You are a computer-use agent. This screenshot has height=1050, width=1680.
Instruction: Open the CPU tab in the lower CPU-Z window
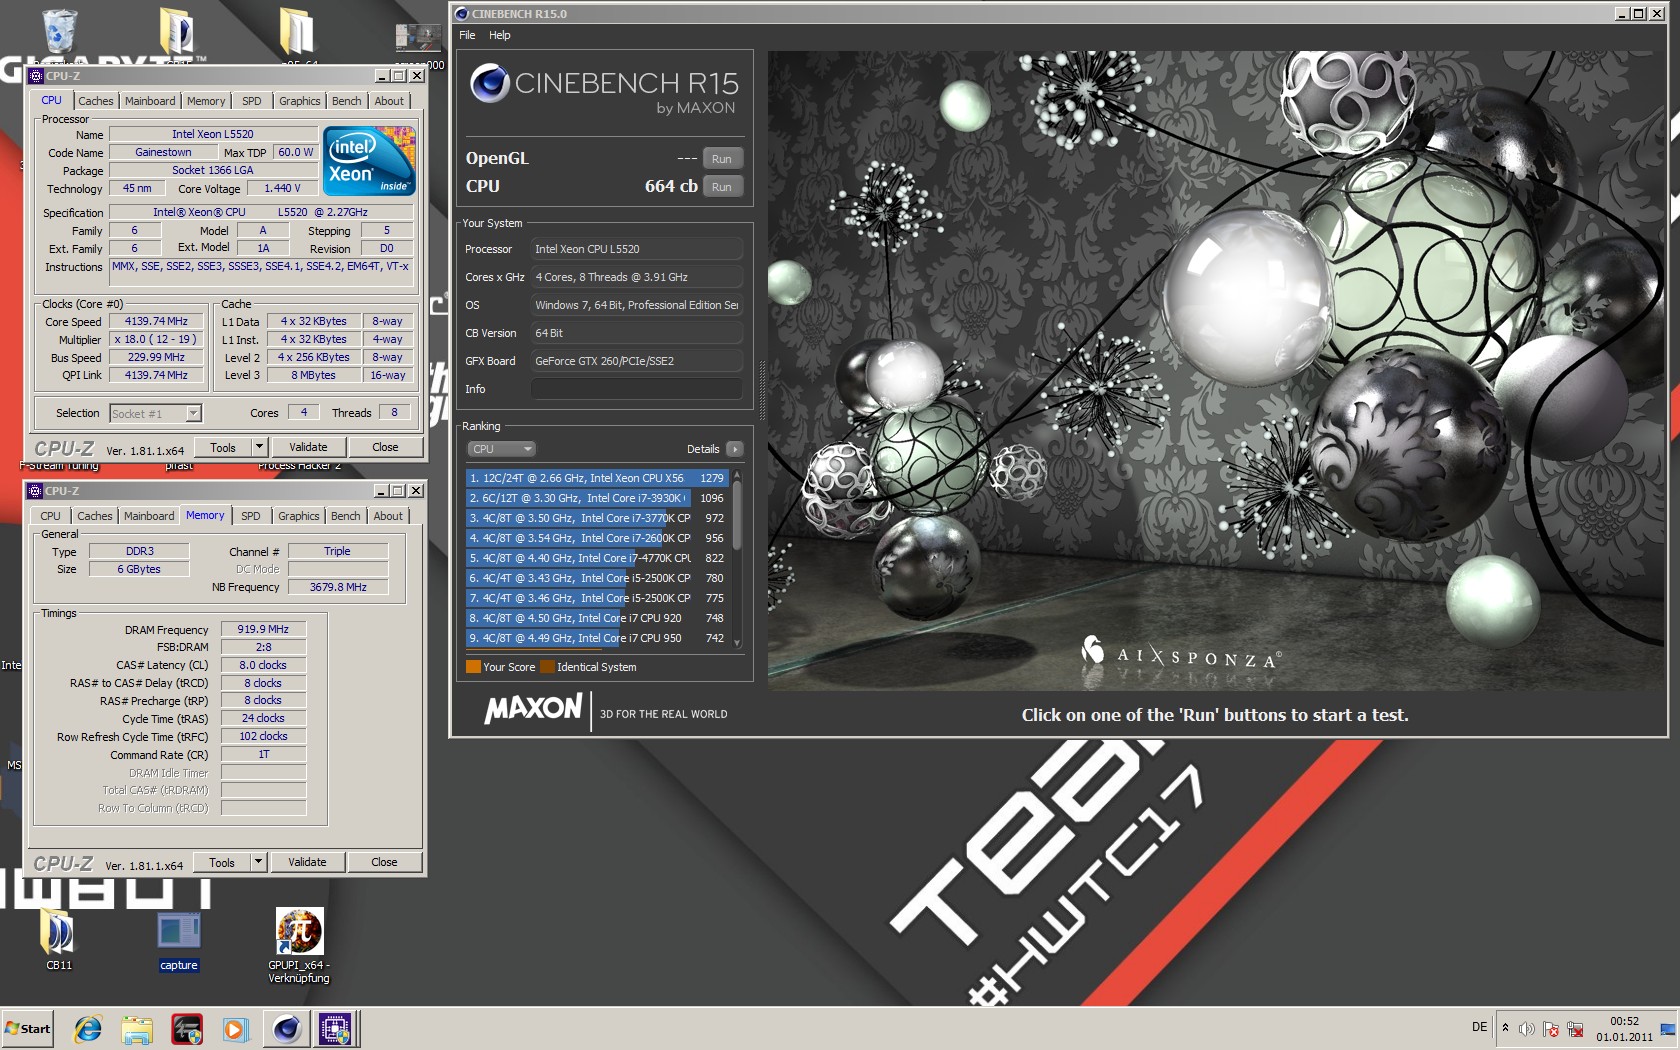(51, 516)
